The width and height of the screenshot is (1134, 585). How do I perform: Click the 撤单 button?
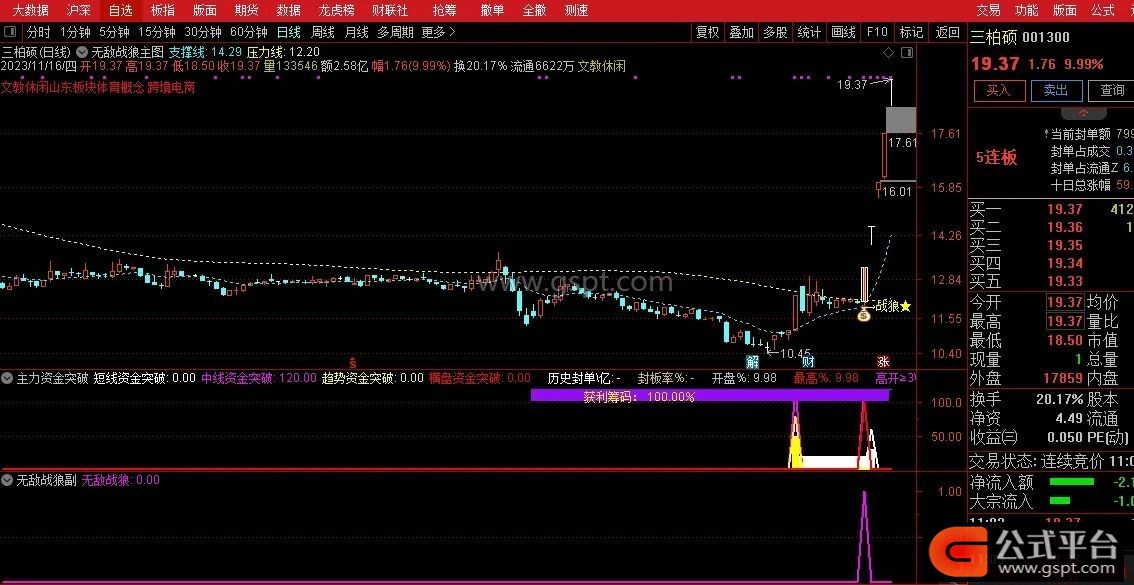click(492, 10)
